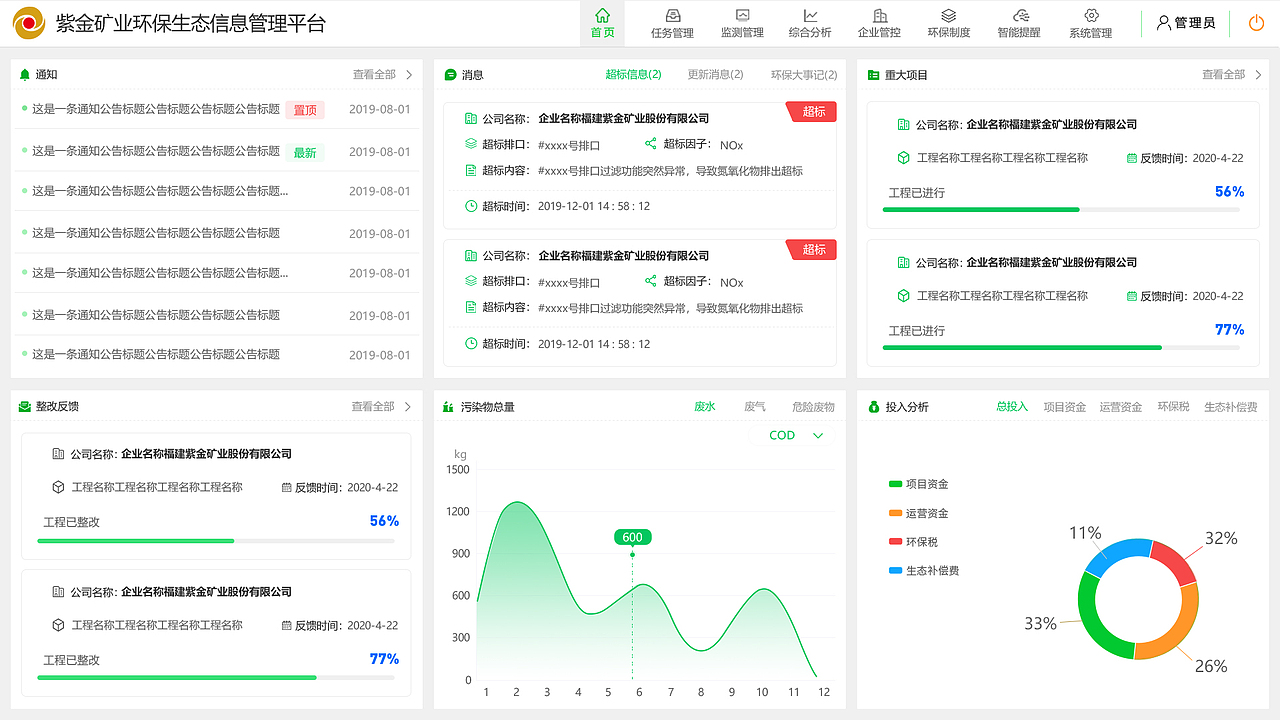
Task: Click the 管理员 account entry
Action: pyautogui.click(x=1186, y=22)
